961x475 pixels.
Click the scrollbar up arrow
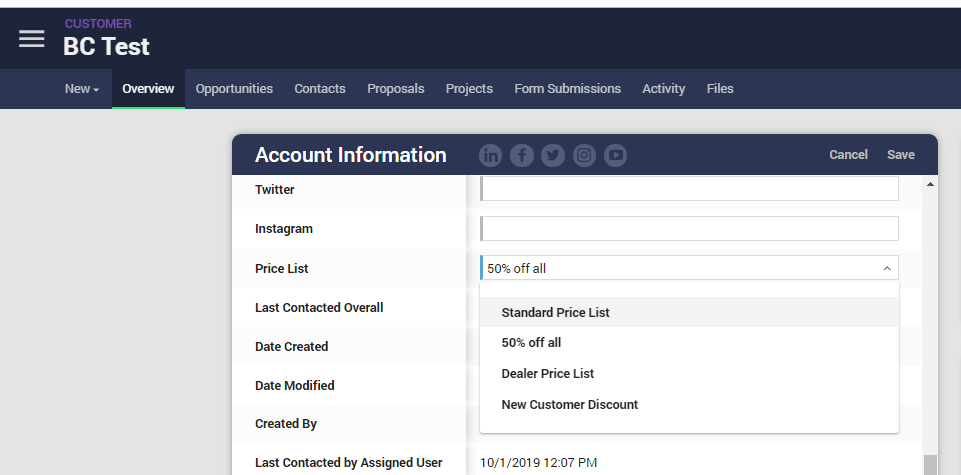coord(930,185)
